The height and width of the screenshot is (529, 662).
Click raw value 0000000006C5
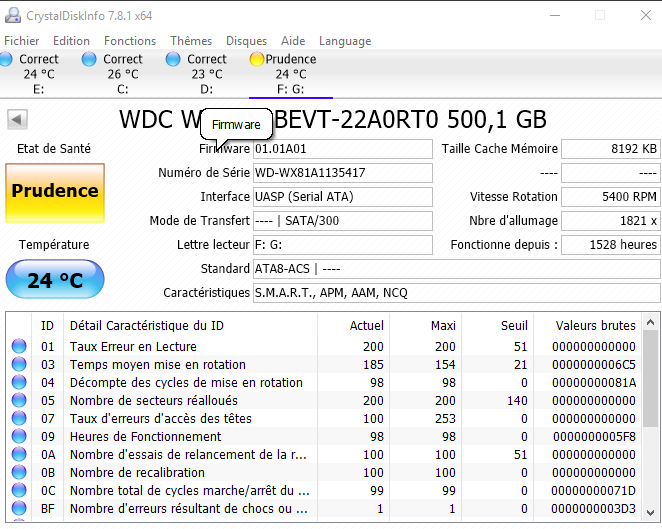pos(594,364)
